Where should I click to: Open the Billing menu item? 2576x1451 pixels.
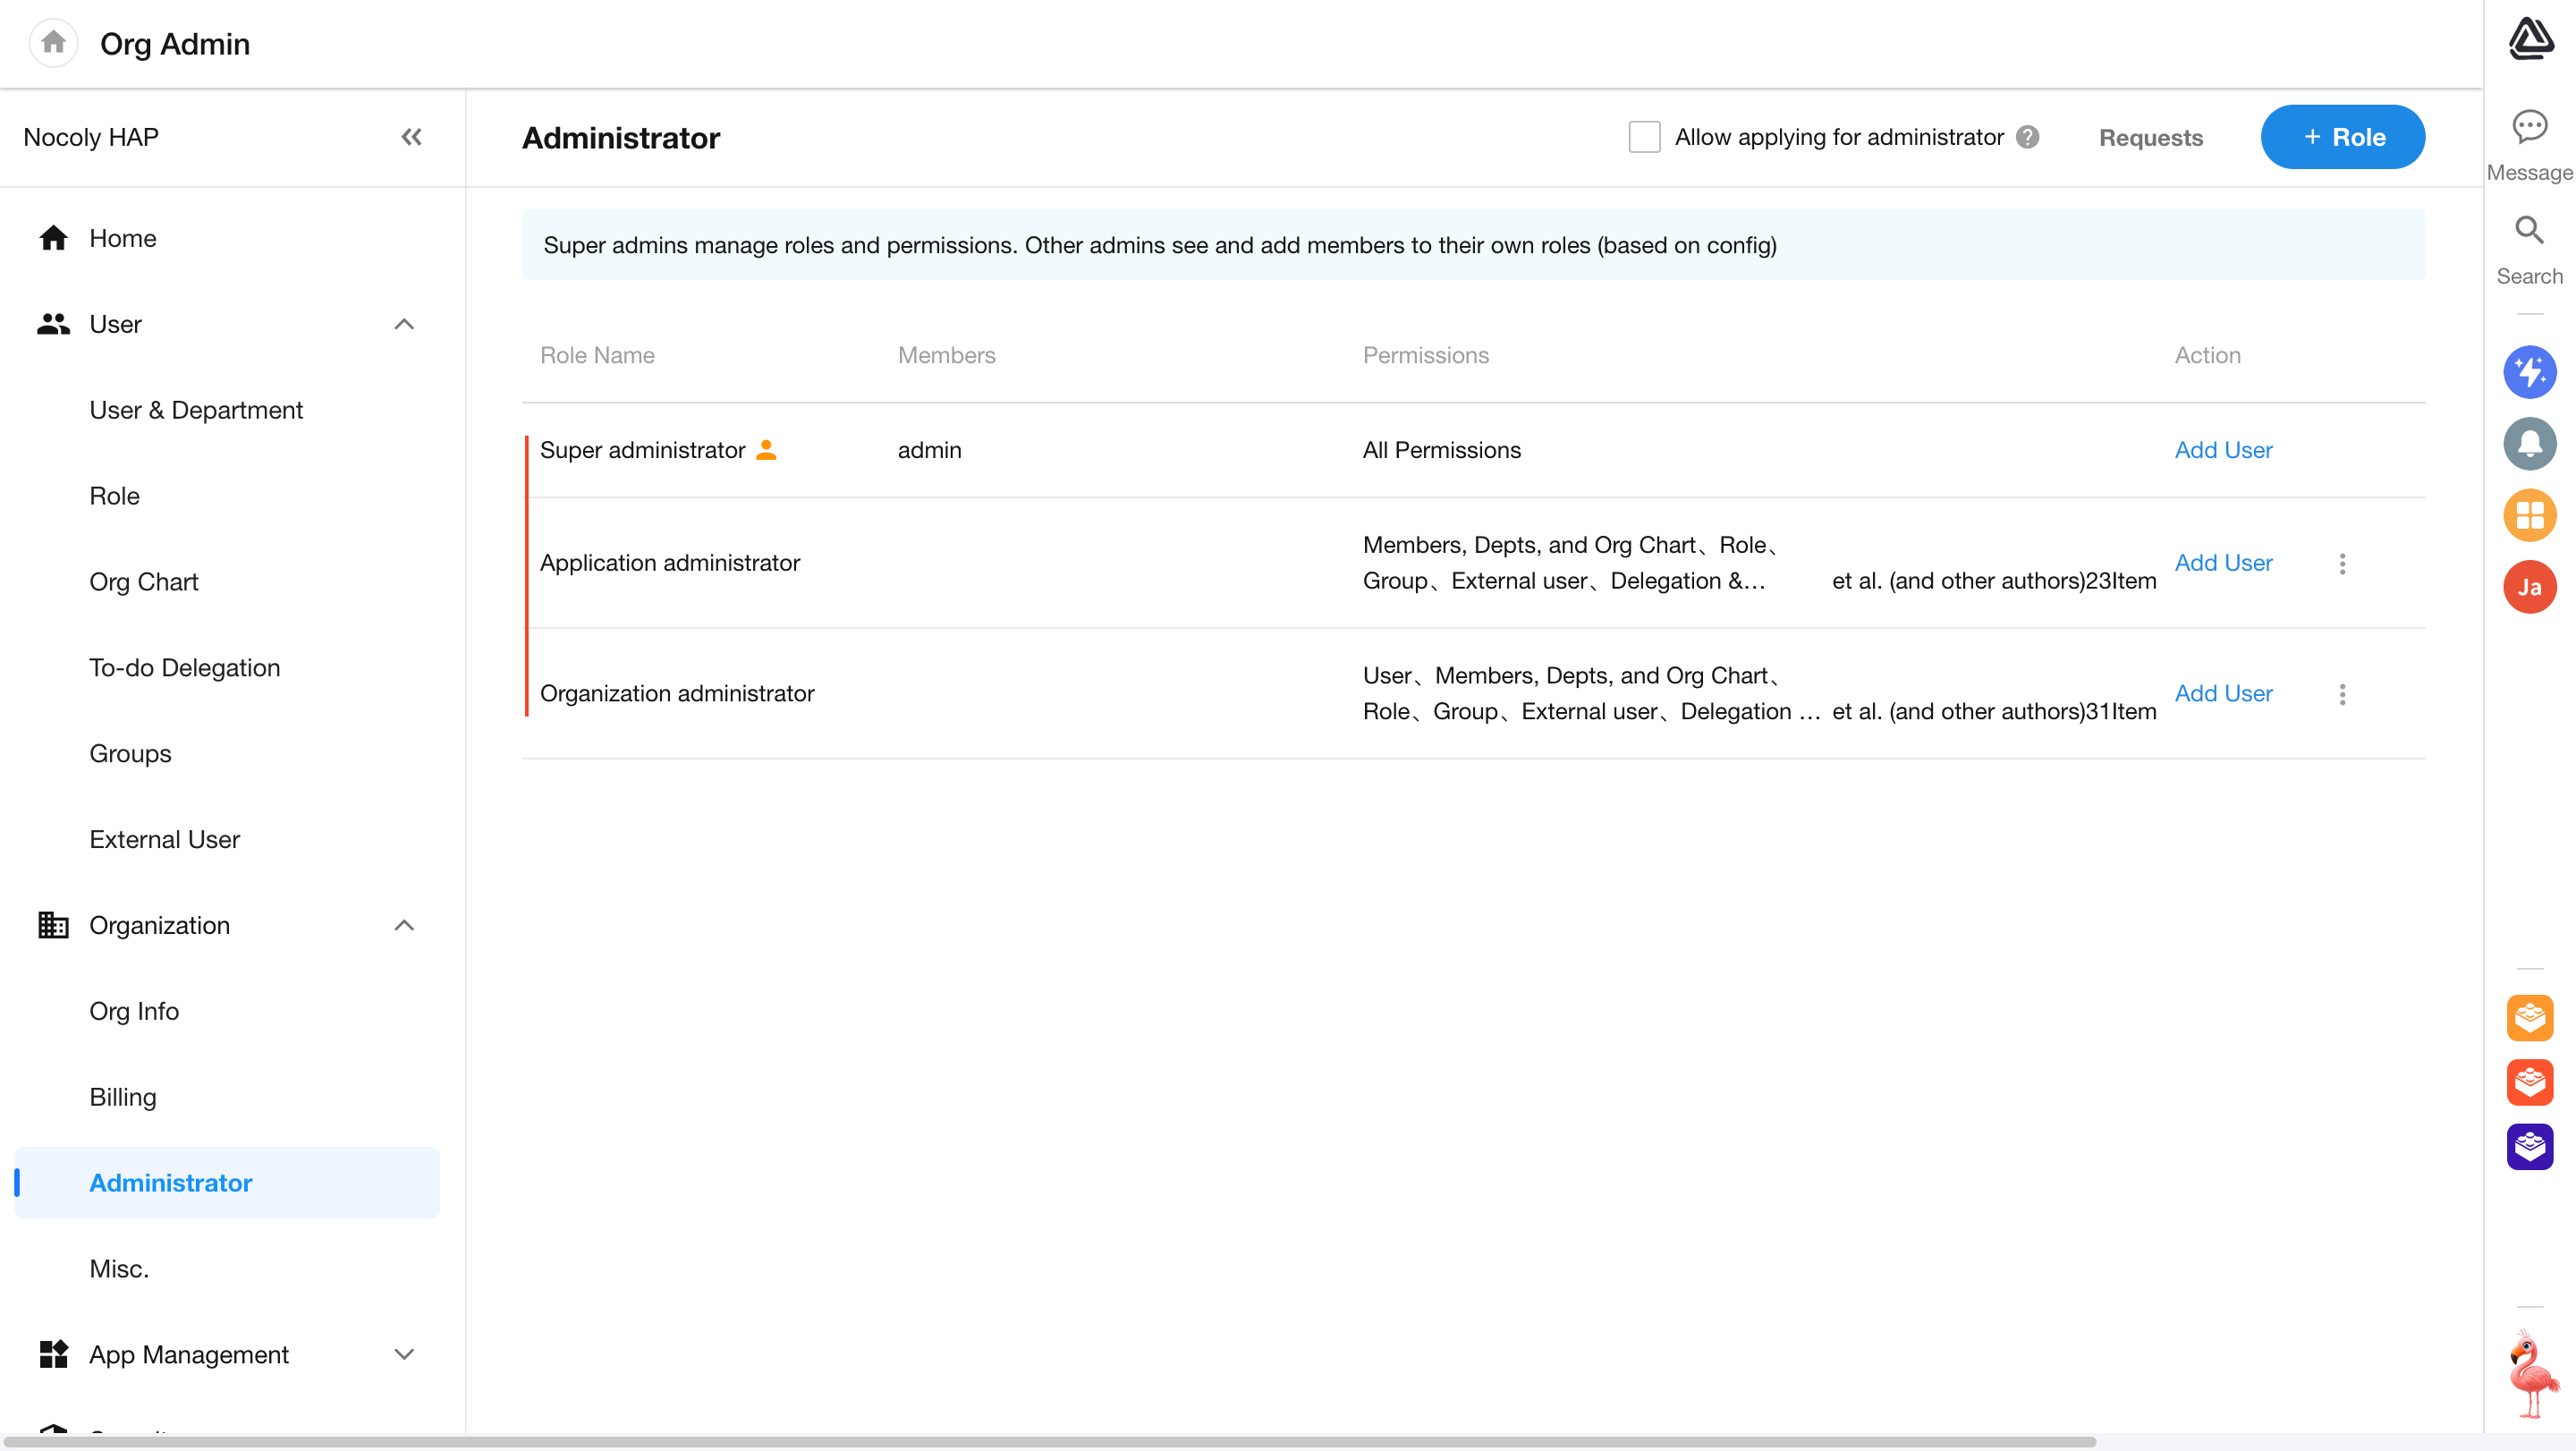pyautogui.click(x=123, y=1097)
